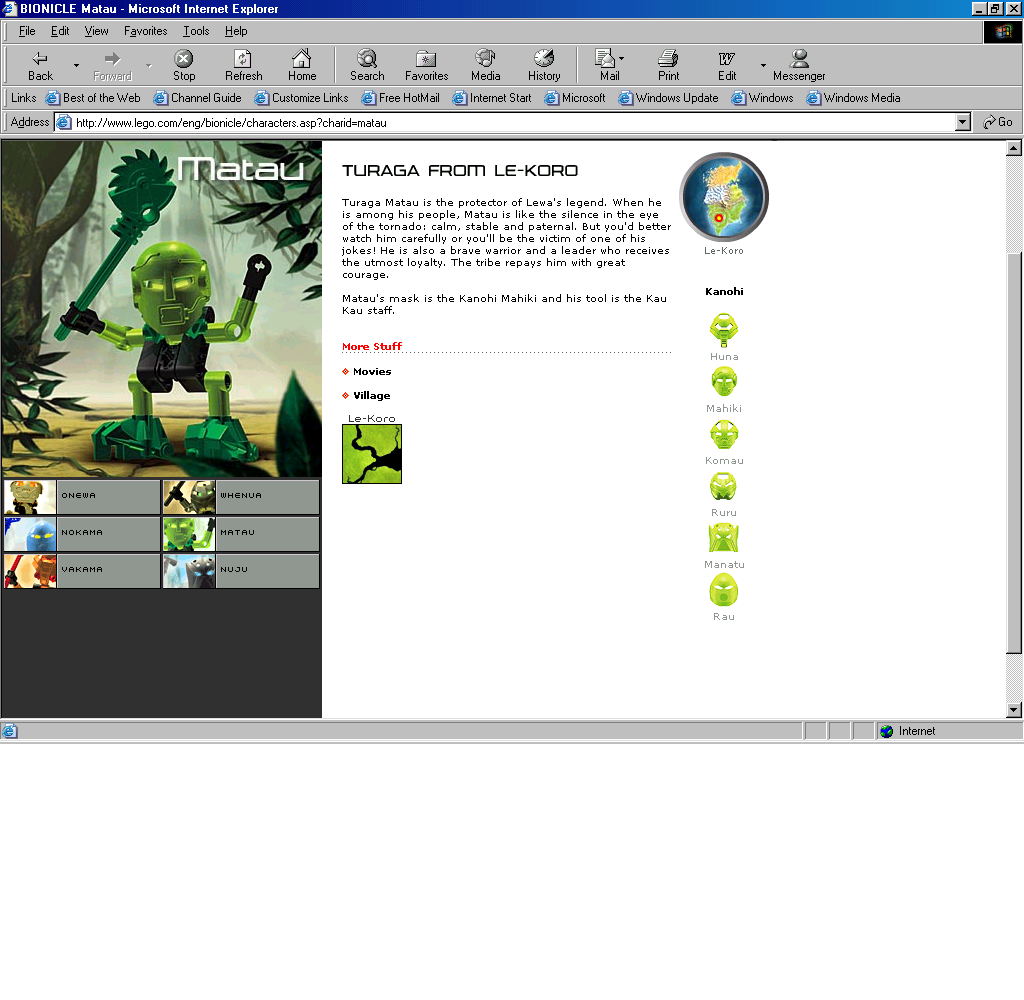1024x1000 pixels.
Task: Open Channel Guide links bar item
Action: 197,98
